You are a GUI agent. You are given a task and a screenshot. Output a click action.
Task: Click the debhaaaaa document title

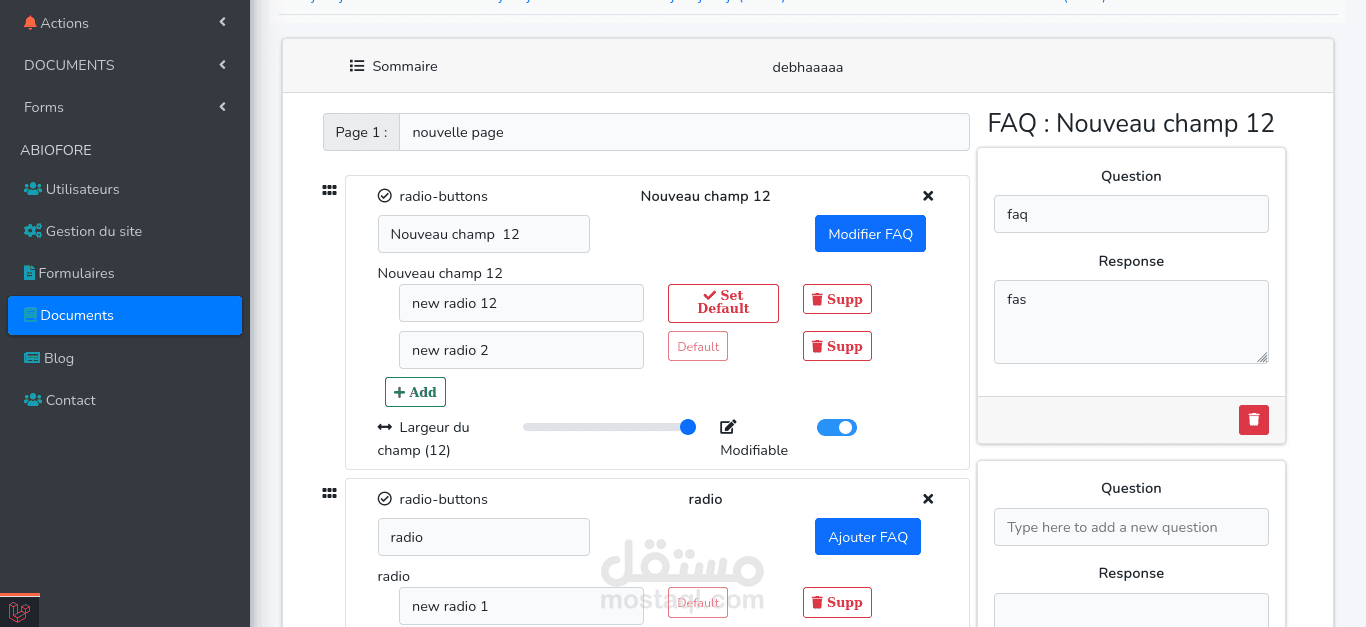tap(808, 67)
